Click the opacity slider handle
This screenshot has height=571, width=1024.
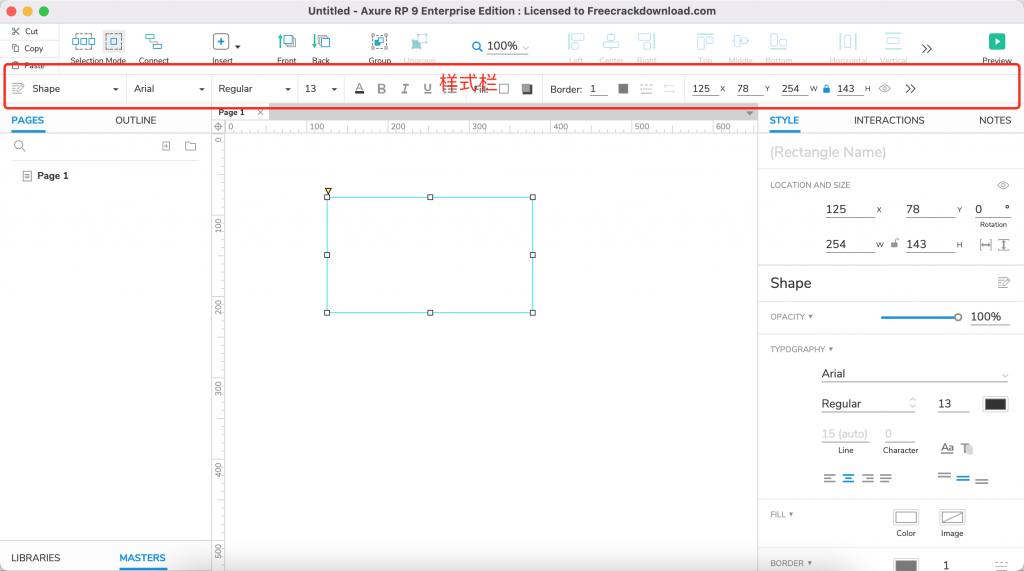958,317
